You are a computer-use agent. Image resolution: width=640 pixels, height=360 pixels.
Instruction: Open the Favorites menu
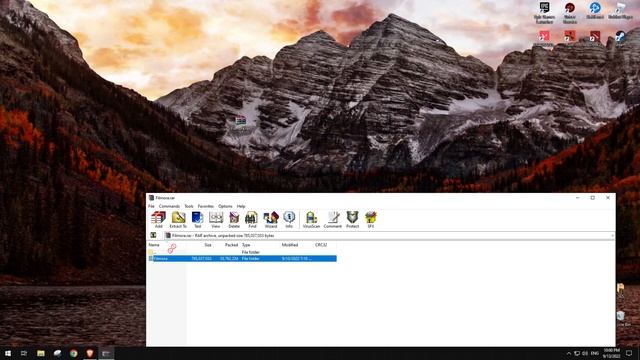206,206
